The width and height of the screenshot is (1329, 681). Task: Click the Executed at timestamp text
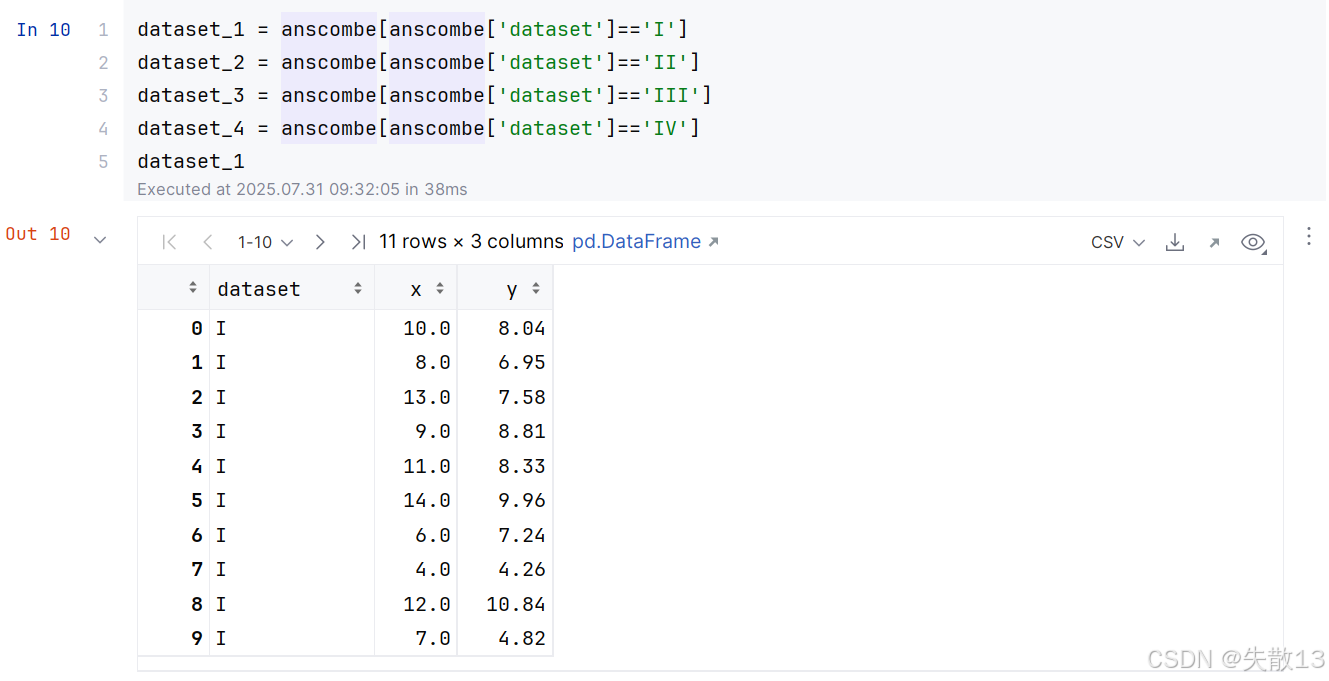(x=302, y=189)
